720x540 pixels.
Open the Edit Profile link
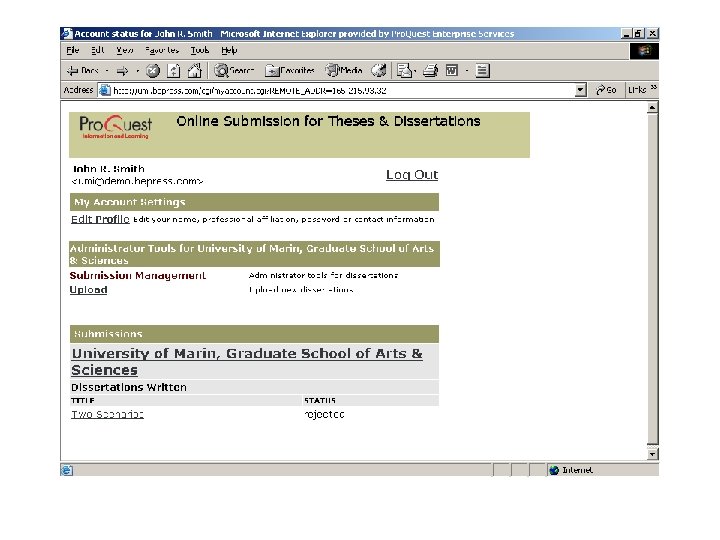tap(100, 219)
